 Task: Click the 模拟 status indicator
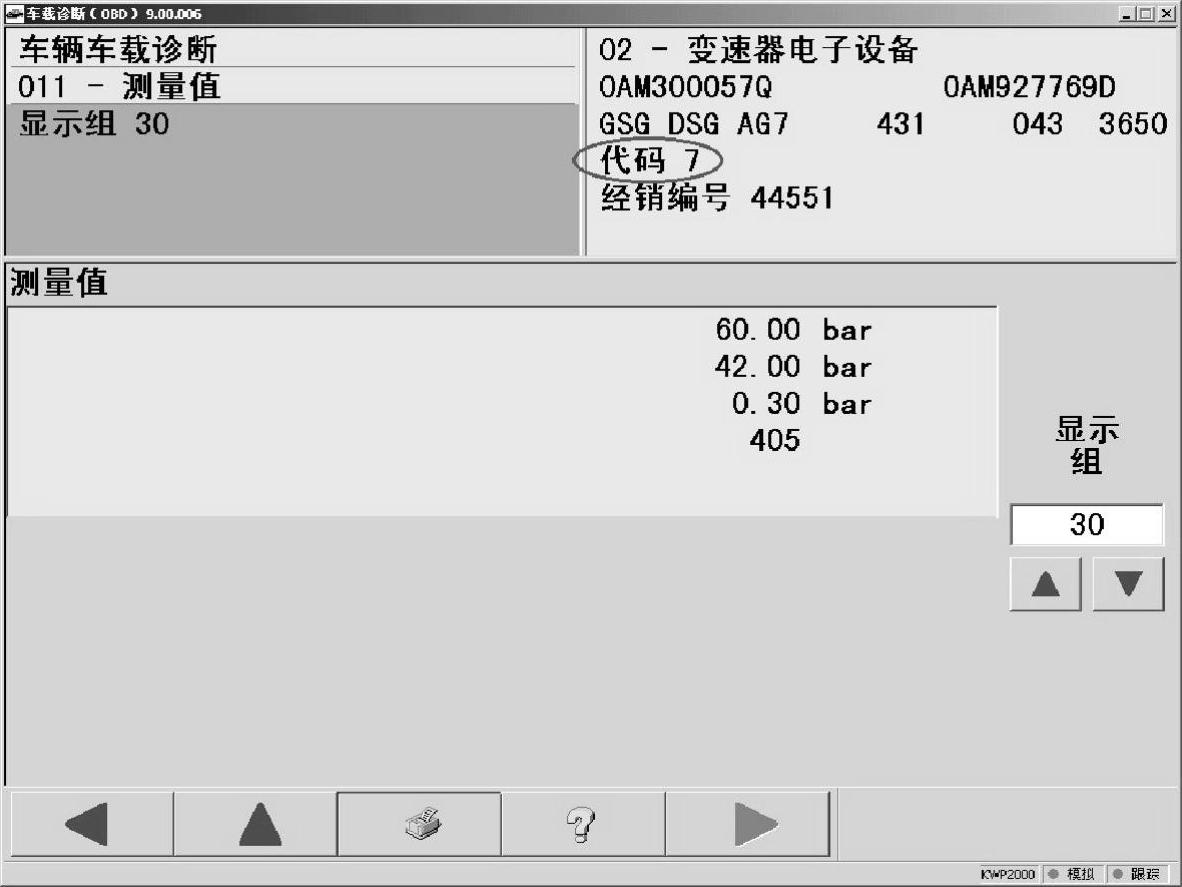pyautogui.click(x=1072, y=874)
